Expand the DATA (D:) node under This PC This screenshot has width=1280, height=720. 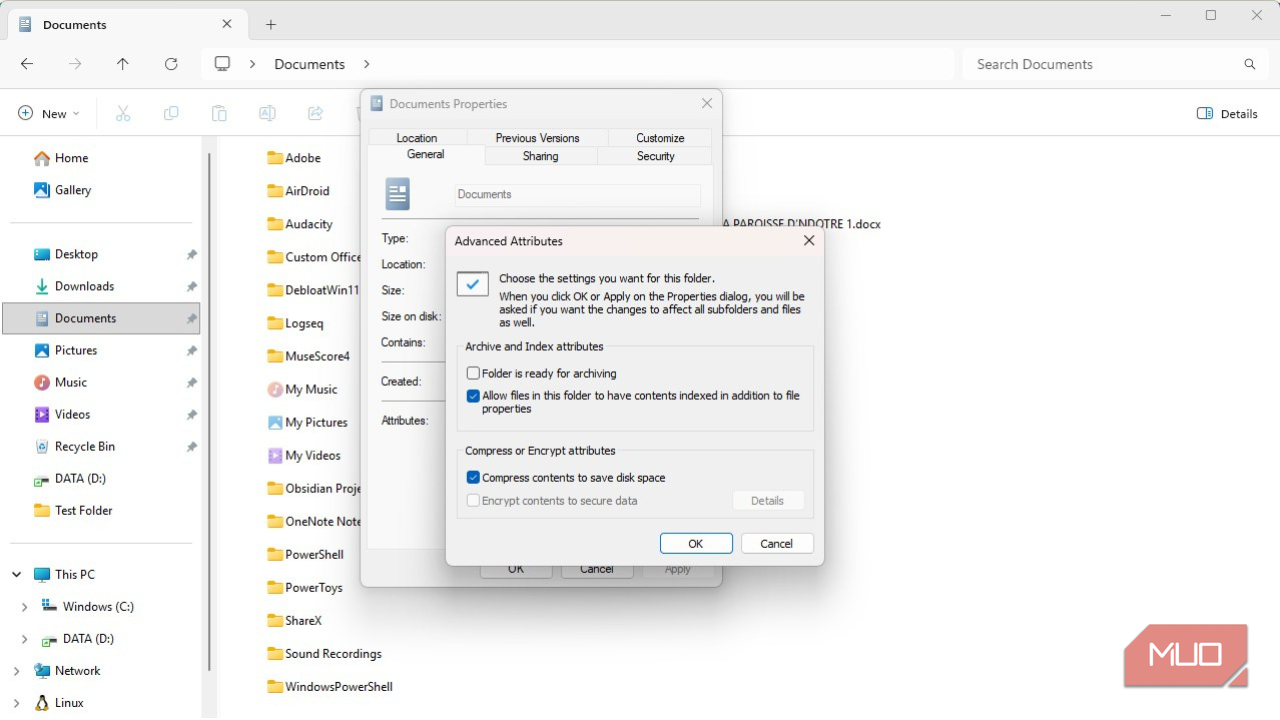coord(25,639)
